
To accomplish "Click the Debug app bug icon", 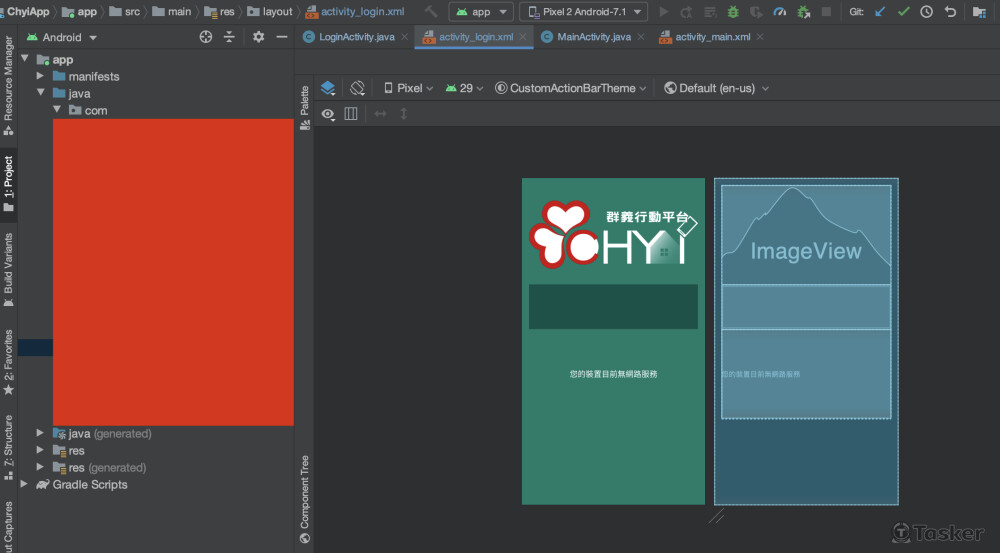I will (734, 12).
